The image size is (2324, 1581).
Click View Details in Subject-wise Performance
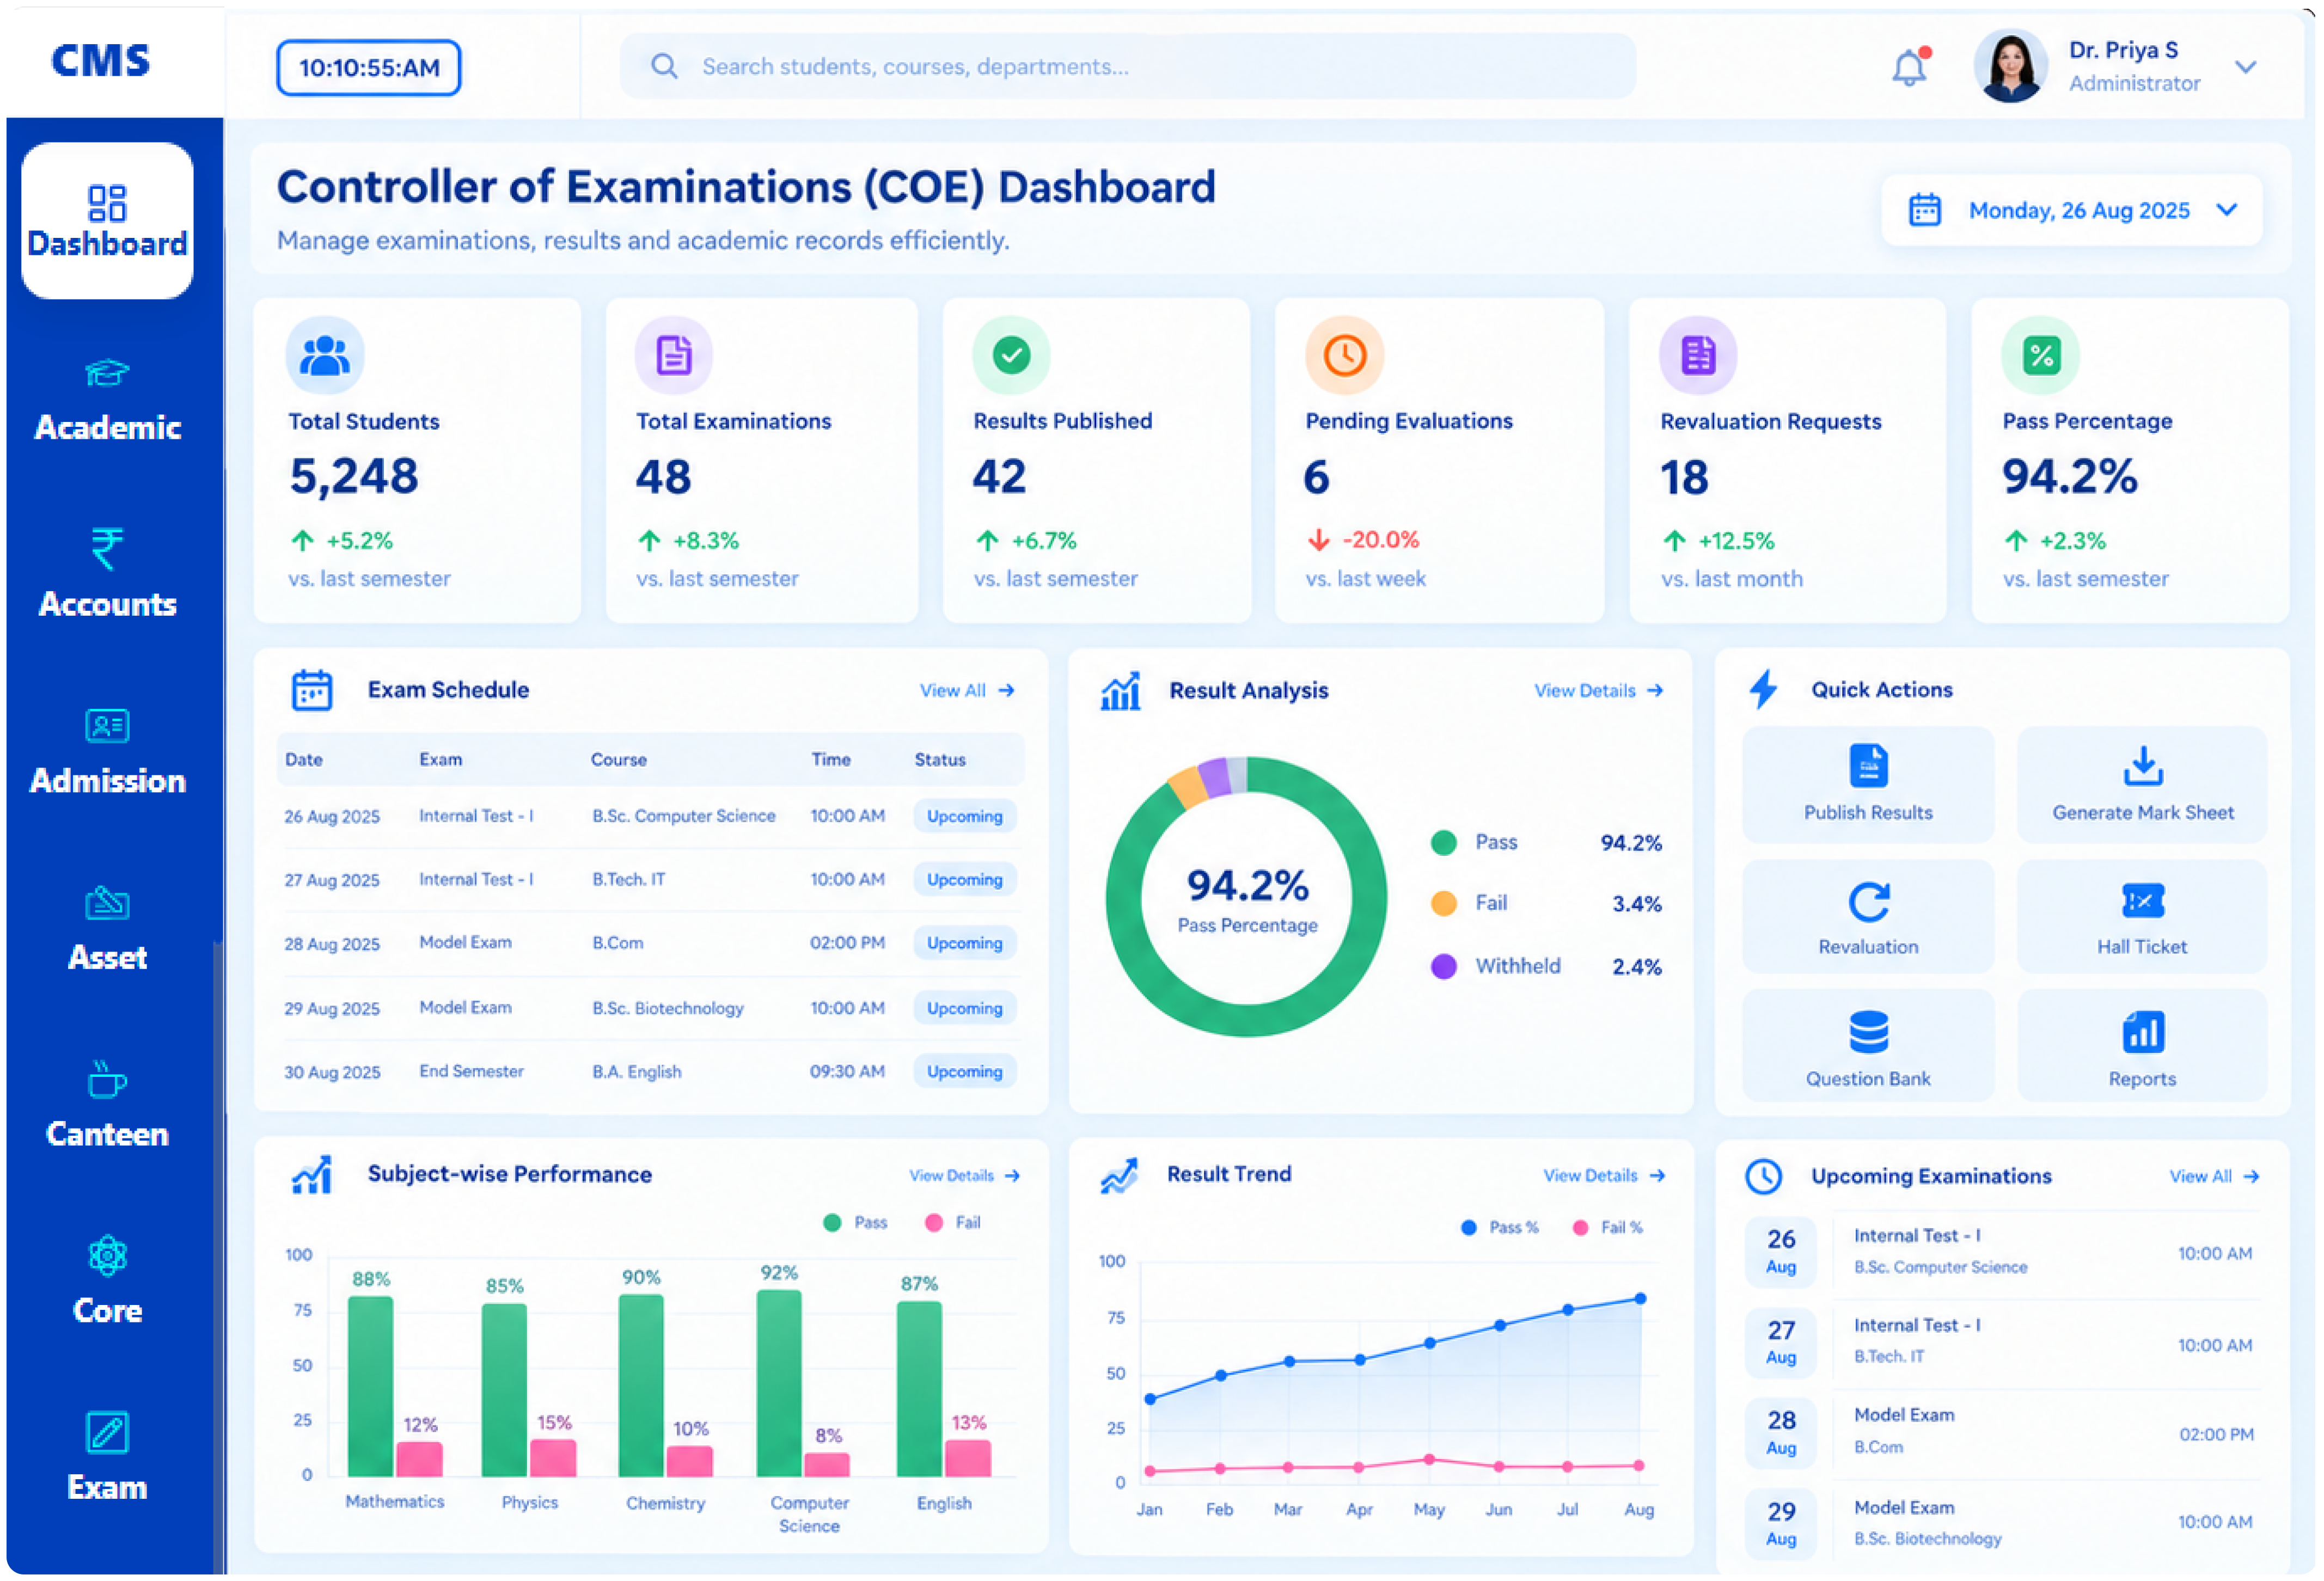[964, 1176]
